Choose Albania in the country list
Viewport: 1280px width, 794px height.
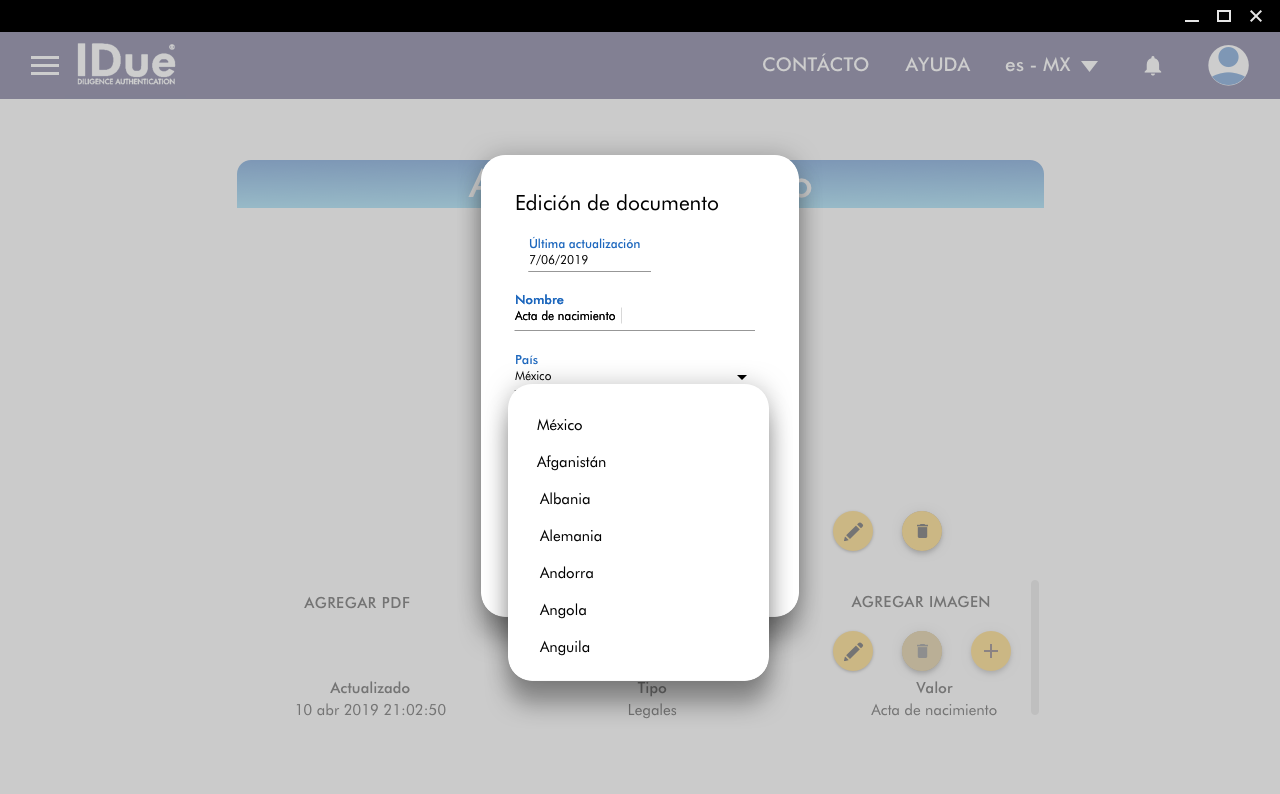565,499
